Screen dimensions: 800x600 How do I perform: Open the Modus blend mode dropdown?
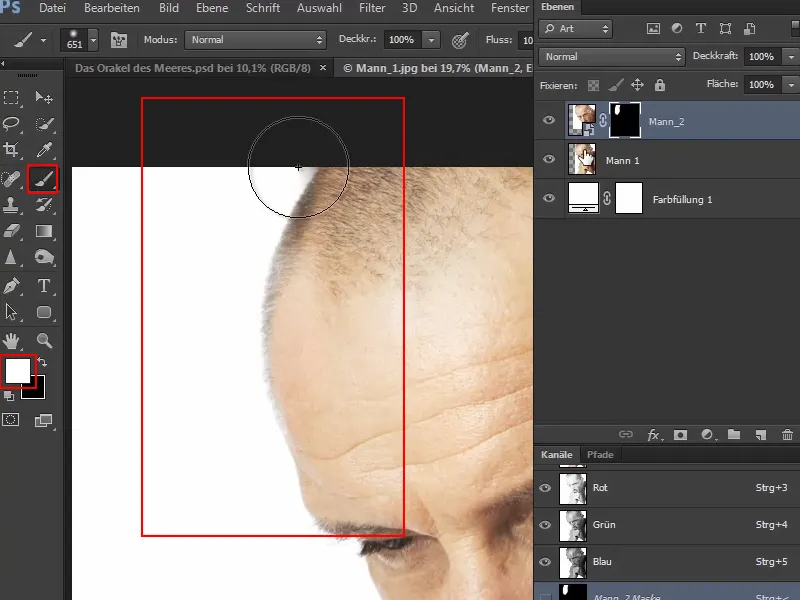(255, 40)
